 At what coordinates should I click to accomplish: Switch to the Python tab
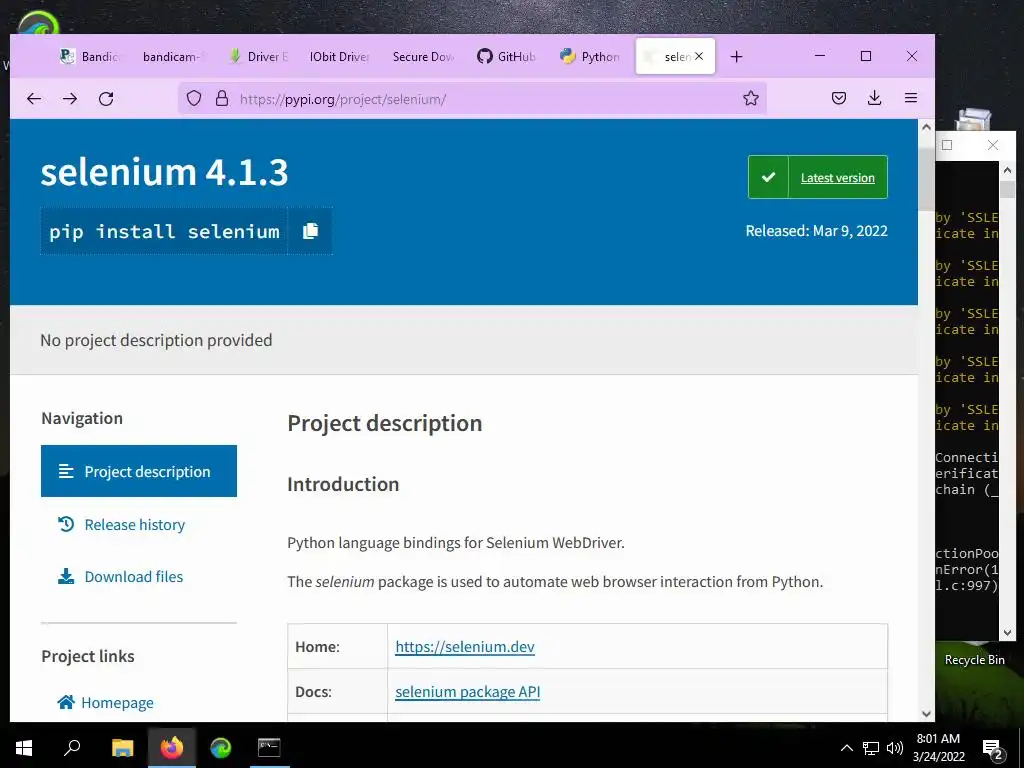(590, 57)
